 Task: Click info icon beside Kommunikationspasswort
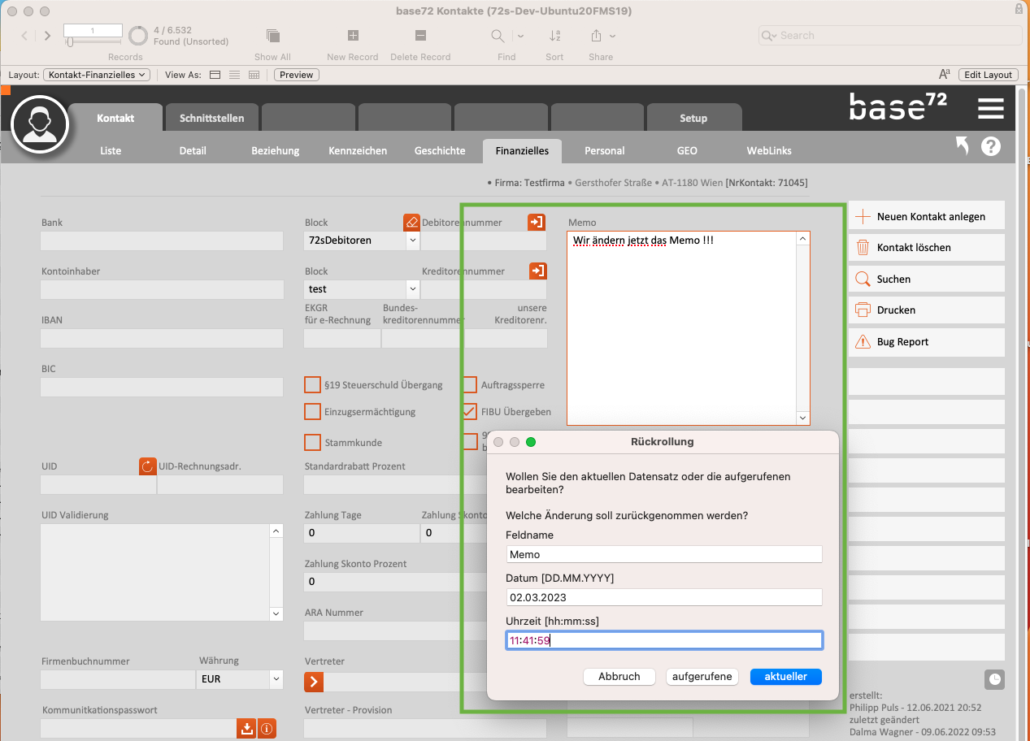[x=267, y=728]
